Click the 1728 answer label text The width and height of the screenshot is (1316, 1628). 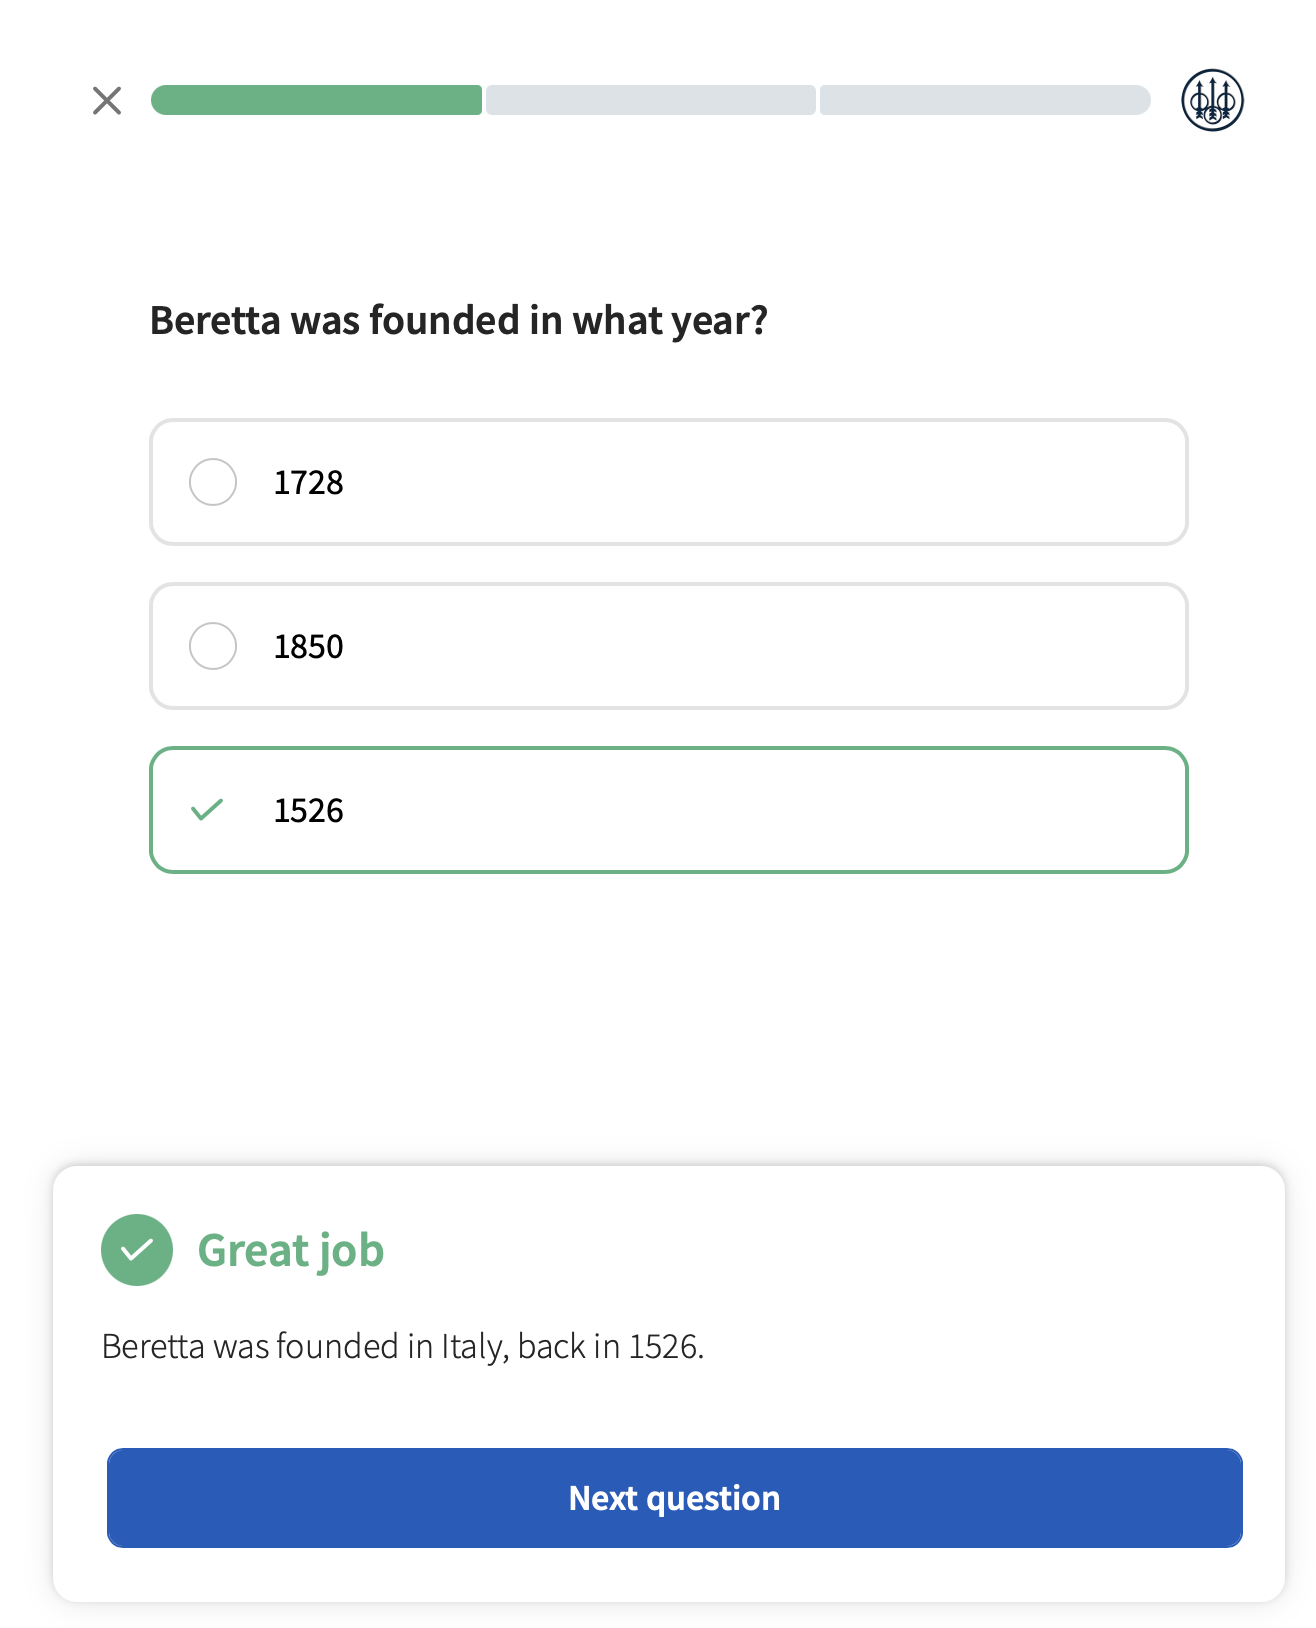coord(308,482)
